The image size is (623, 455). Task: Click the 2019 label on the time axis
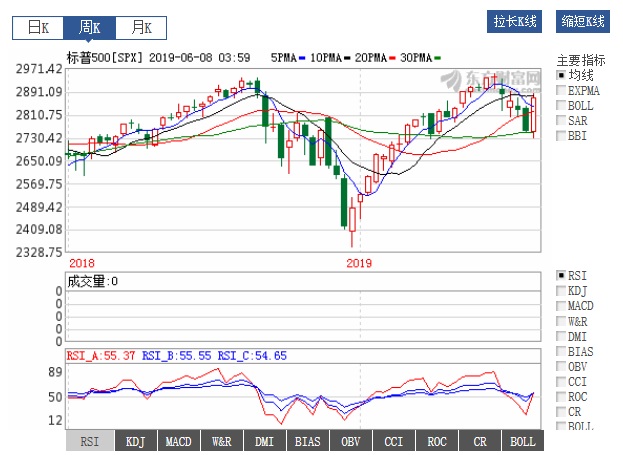coord(358,263)
